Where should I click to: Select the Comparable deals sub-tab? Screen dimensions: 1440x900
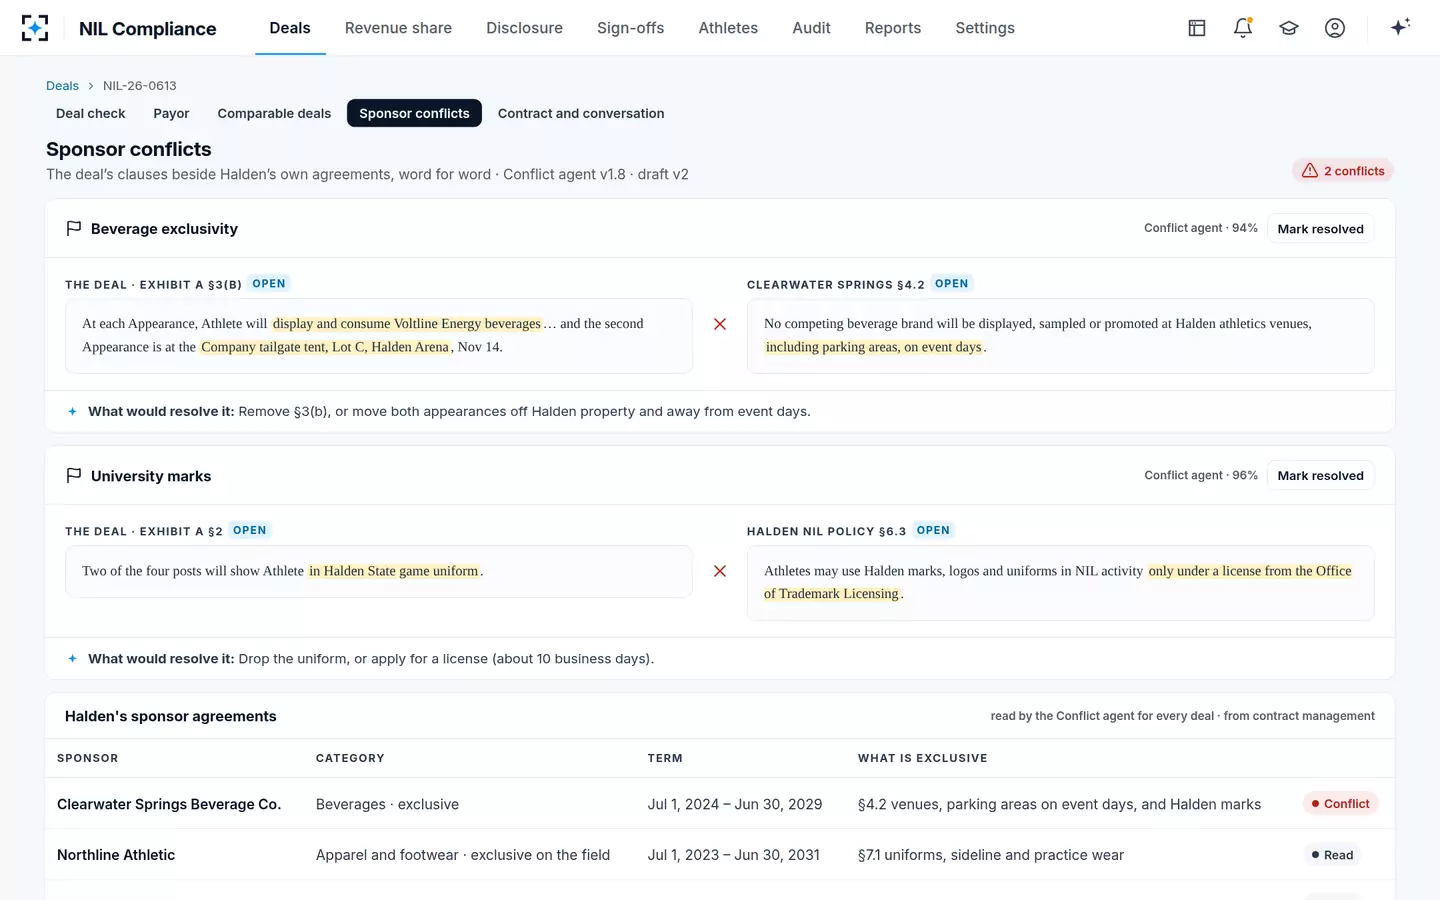274,113
